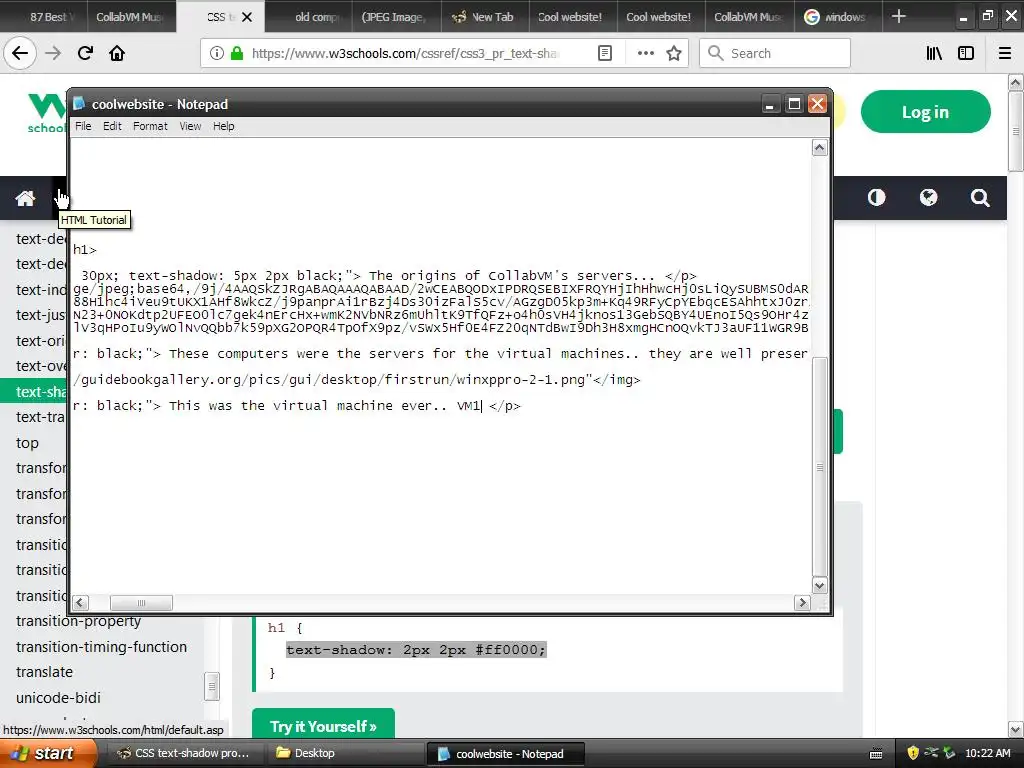Switch to the 87 Best tab
This screenshot has width=1024, height=768.
pos(44,16)
